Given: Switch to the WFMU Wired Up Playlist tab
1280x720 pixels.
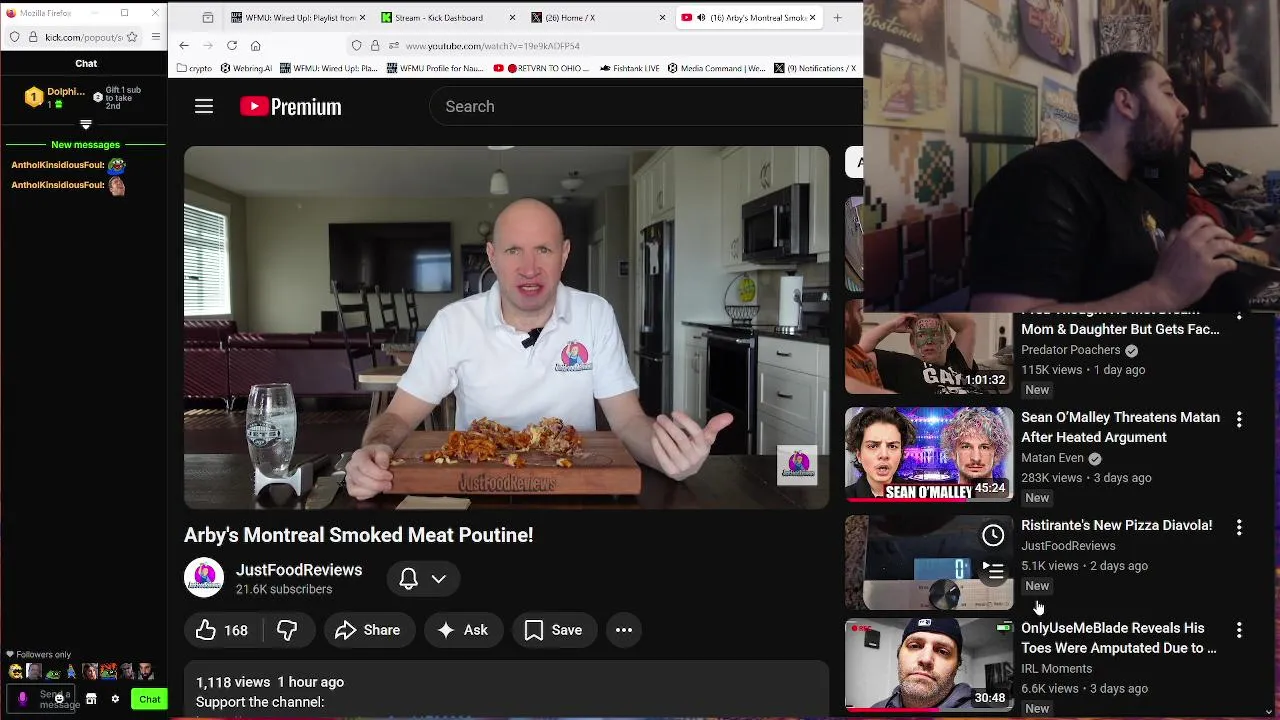Looking at the screenshot, I should [x=297, y=17].
